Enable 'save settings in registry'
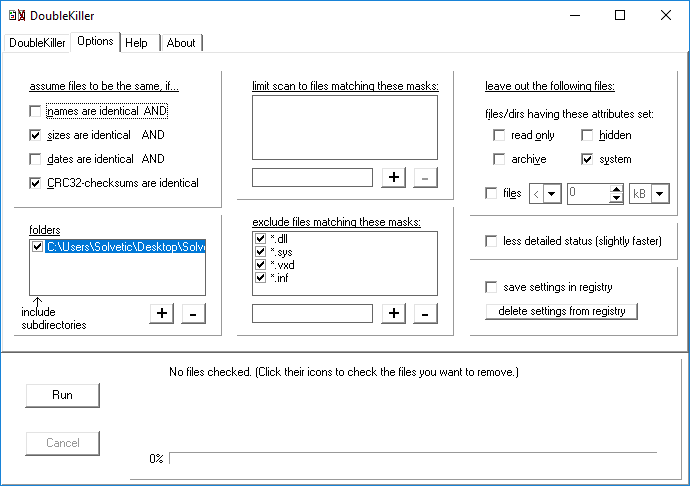 click(491, 287)
